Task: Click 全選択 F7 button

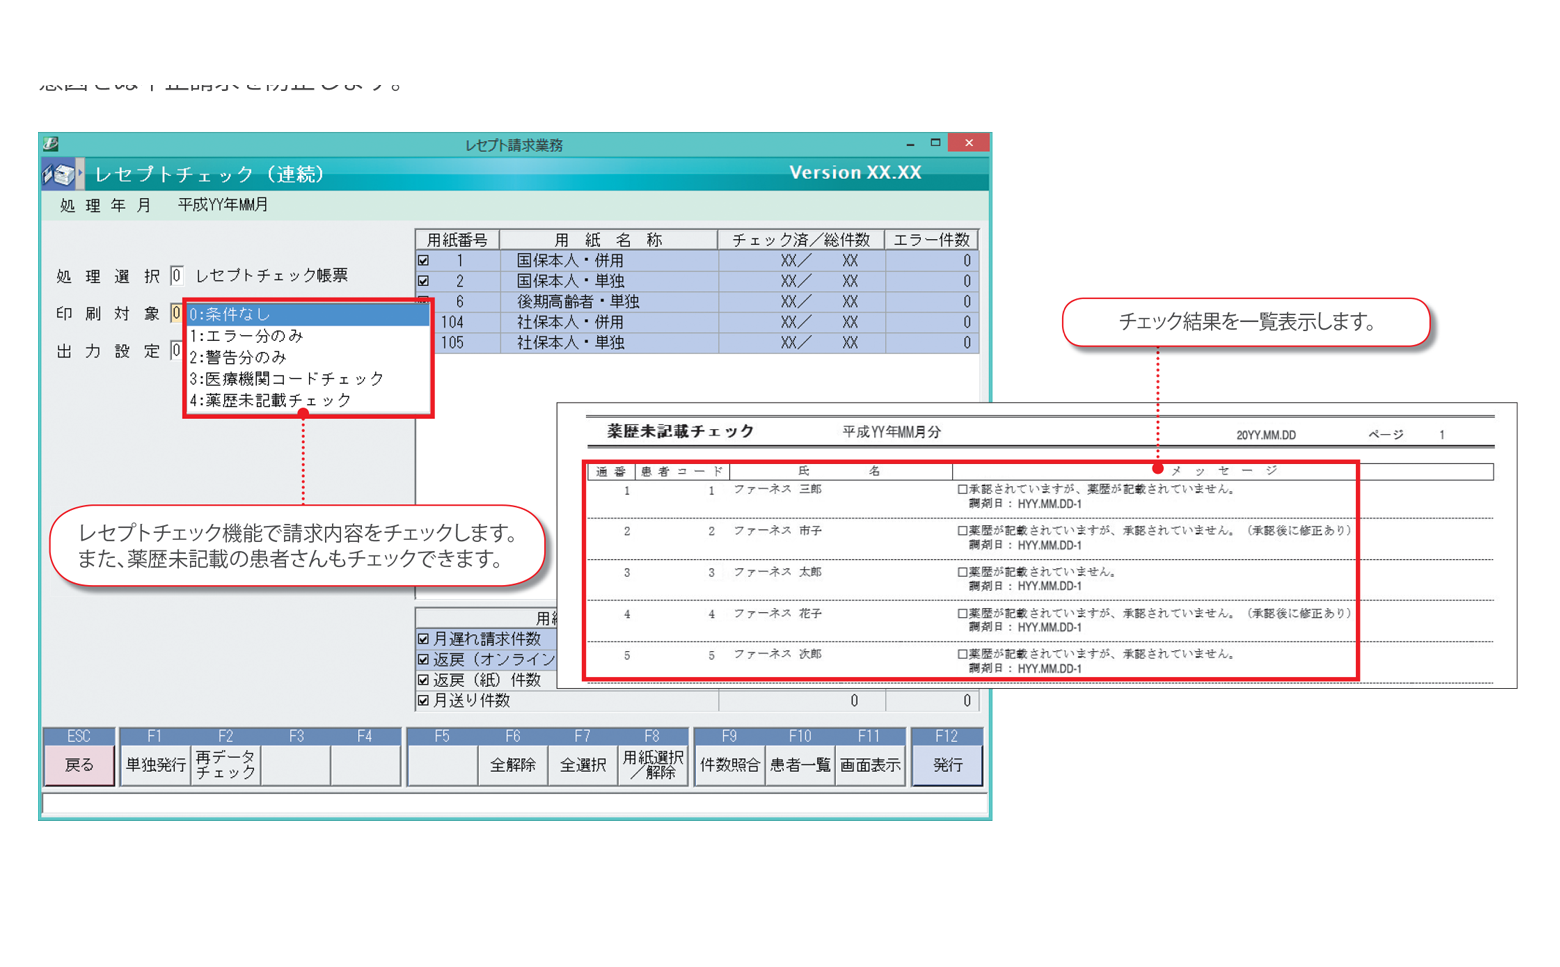Action: (583, 765)
